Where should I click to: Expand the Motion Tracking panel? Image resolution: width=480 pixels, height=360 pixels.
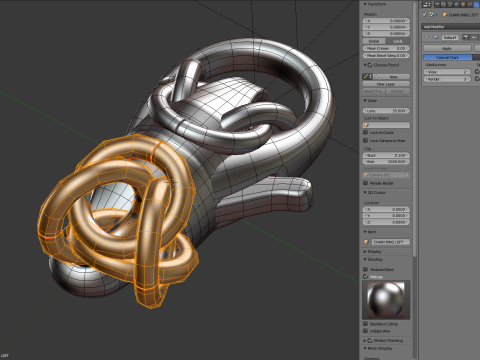click(365, 340)
